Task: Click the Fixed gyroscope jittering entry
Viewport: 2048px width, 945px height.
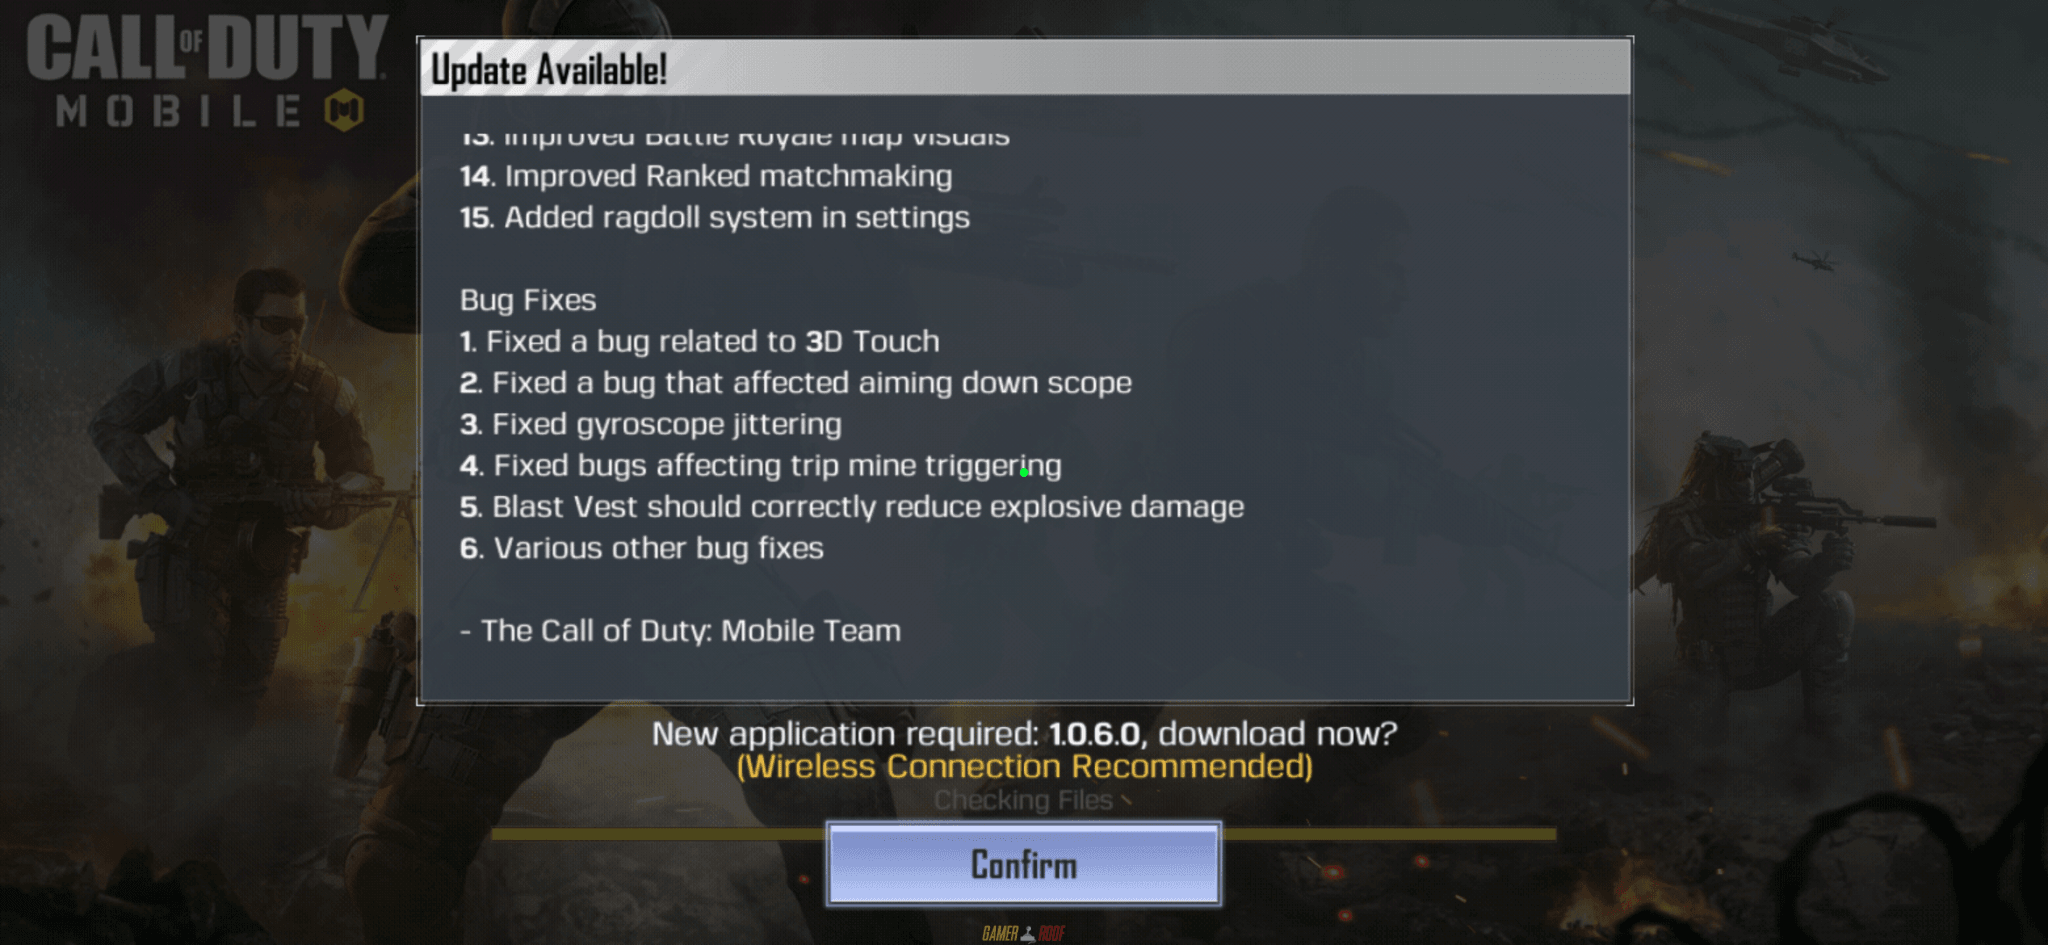Action: [x=651, y=424]
